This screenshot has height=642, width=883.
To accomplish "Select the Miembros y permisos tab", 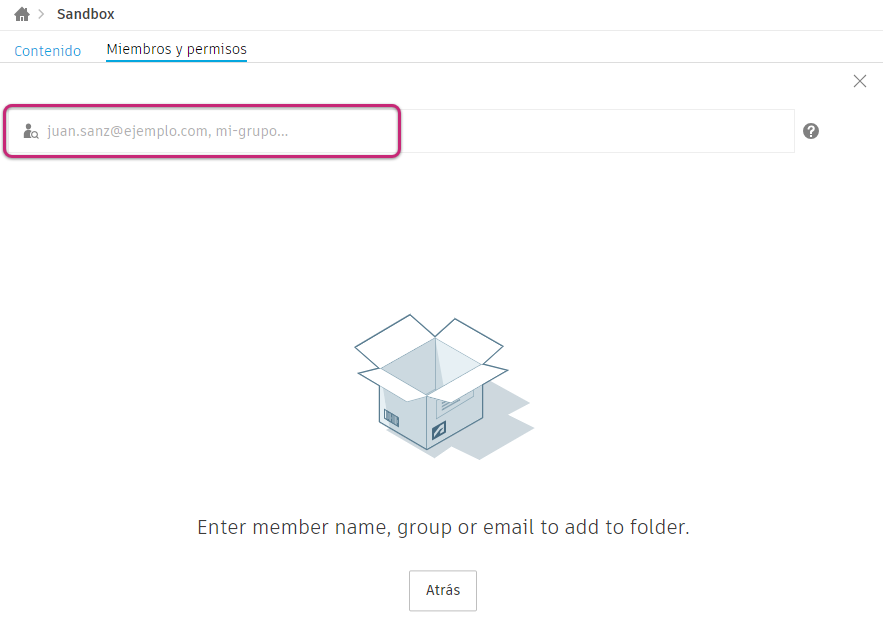I will point(176,49).
